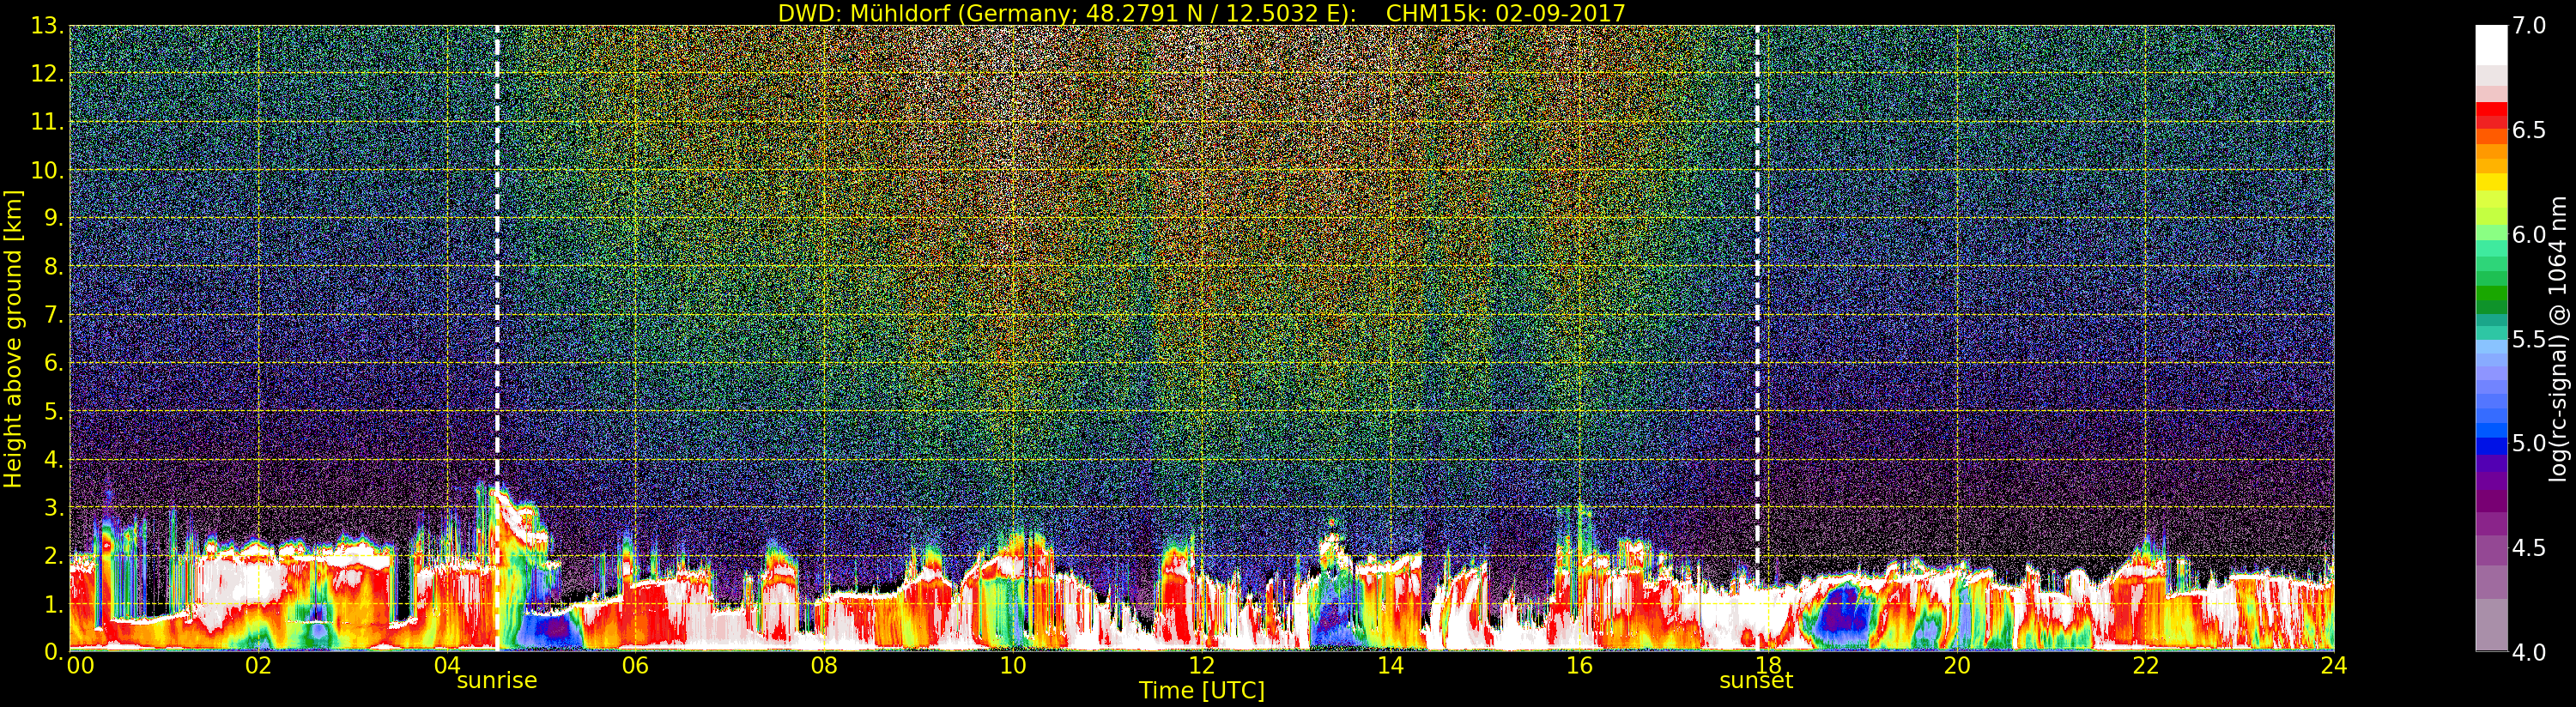The height and width of the screenshot is (707, 2576).
Task: Select the 'sunset' label below the time axis
Action: pyautogui.click(x=1756, y=681)
